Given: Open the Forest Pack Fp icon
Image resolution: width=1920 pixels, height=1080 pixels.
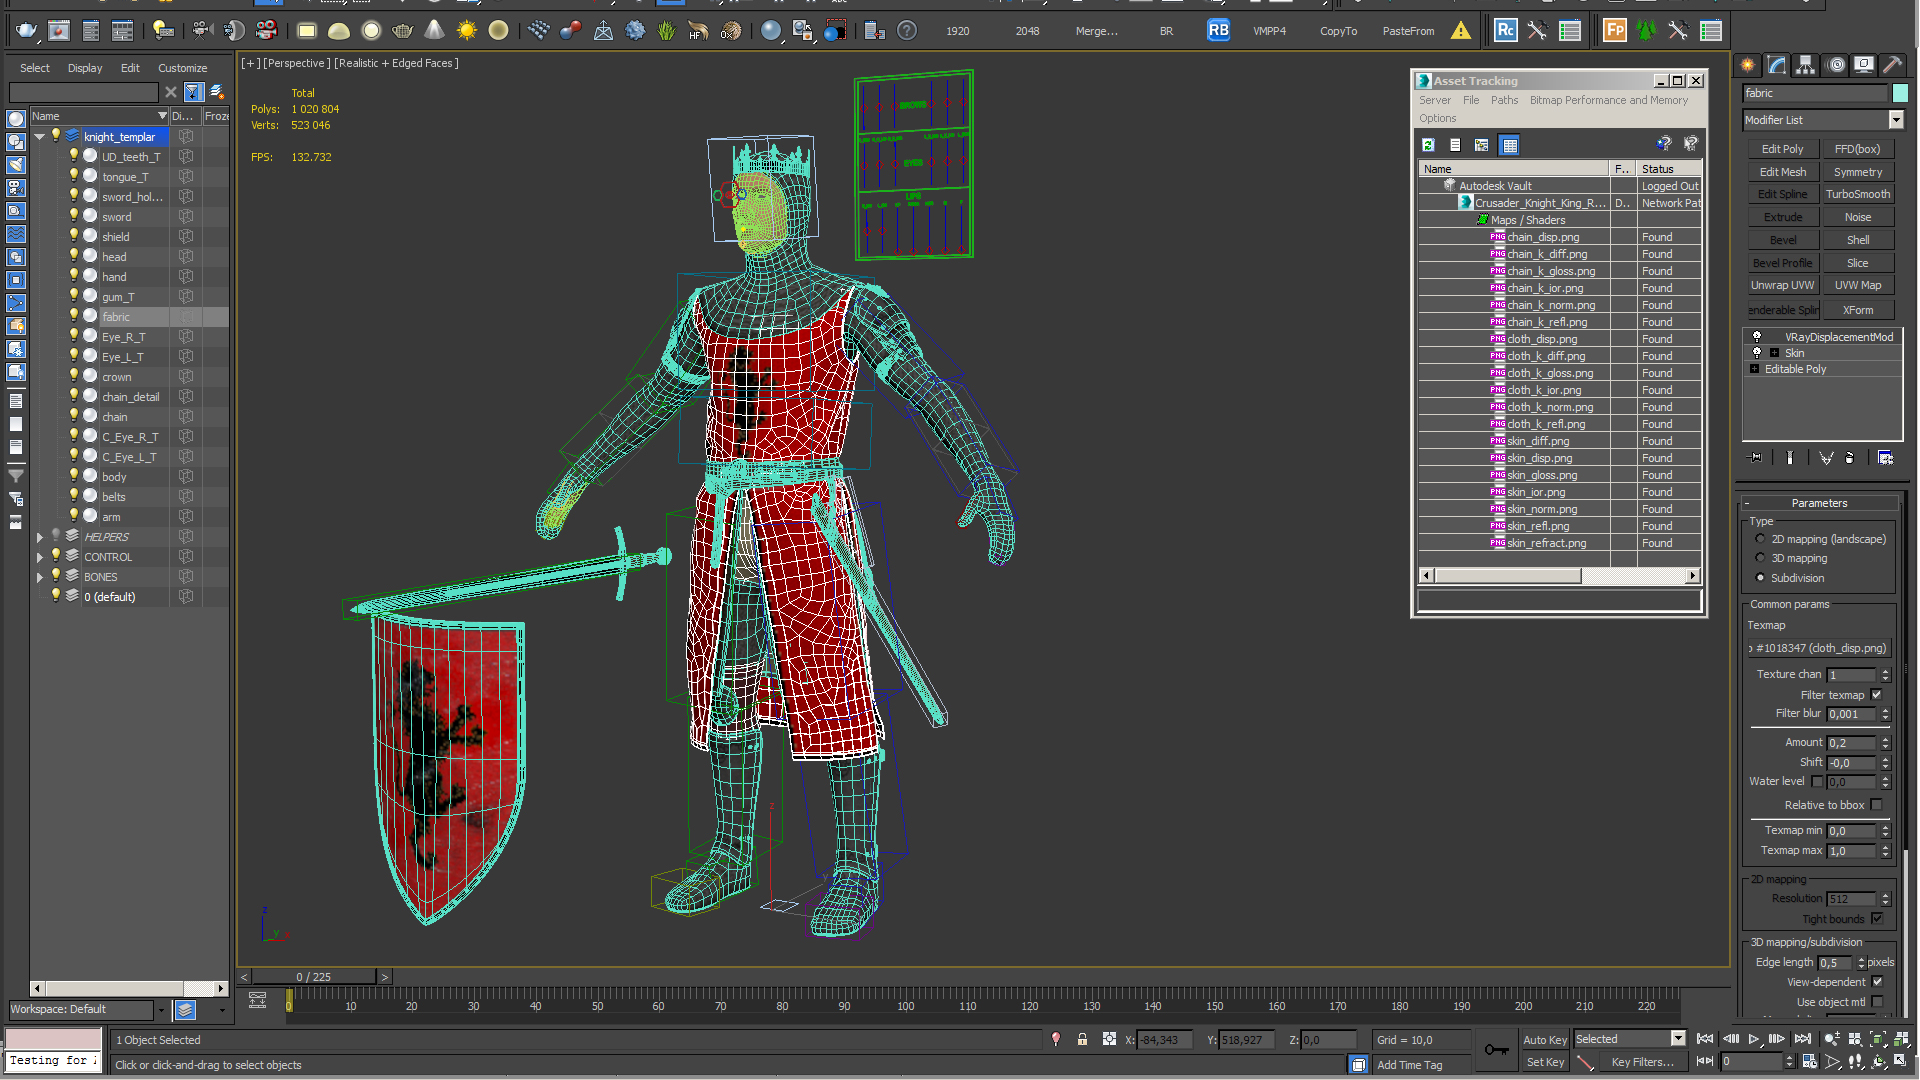Looking at the screenshot, I should coord(1614,31).
